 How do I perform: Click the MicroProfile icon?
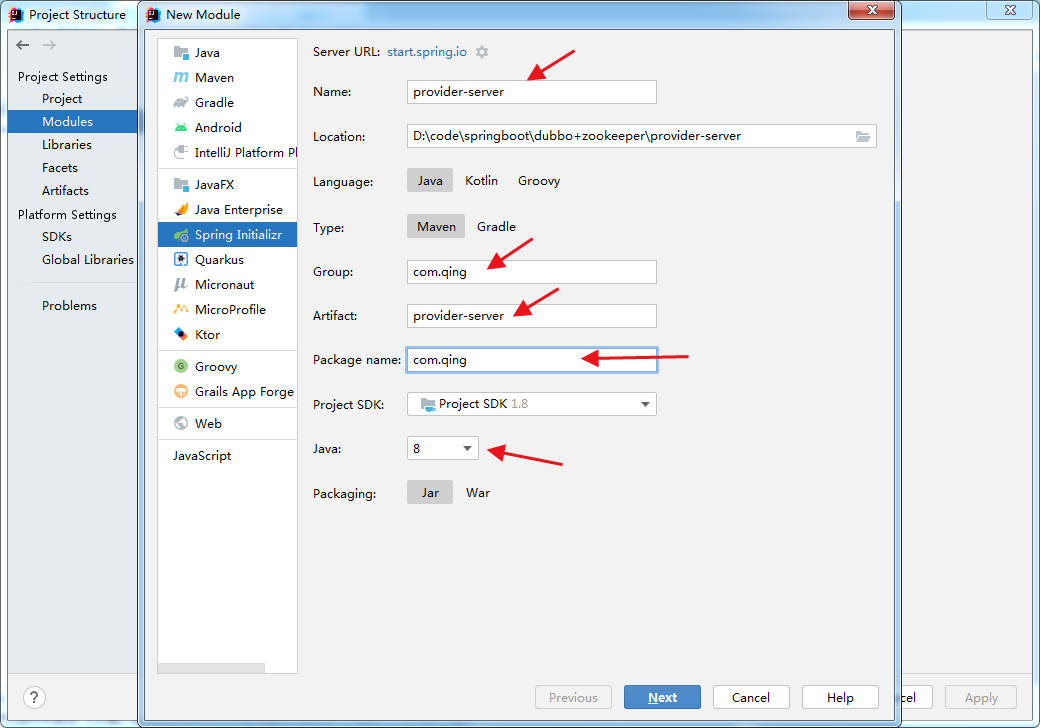pos(180,309)
